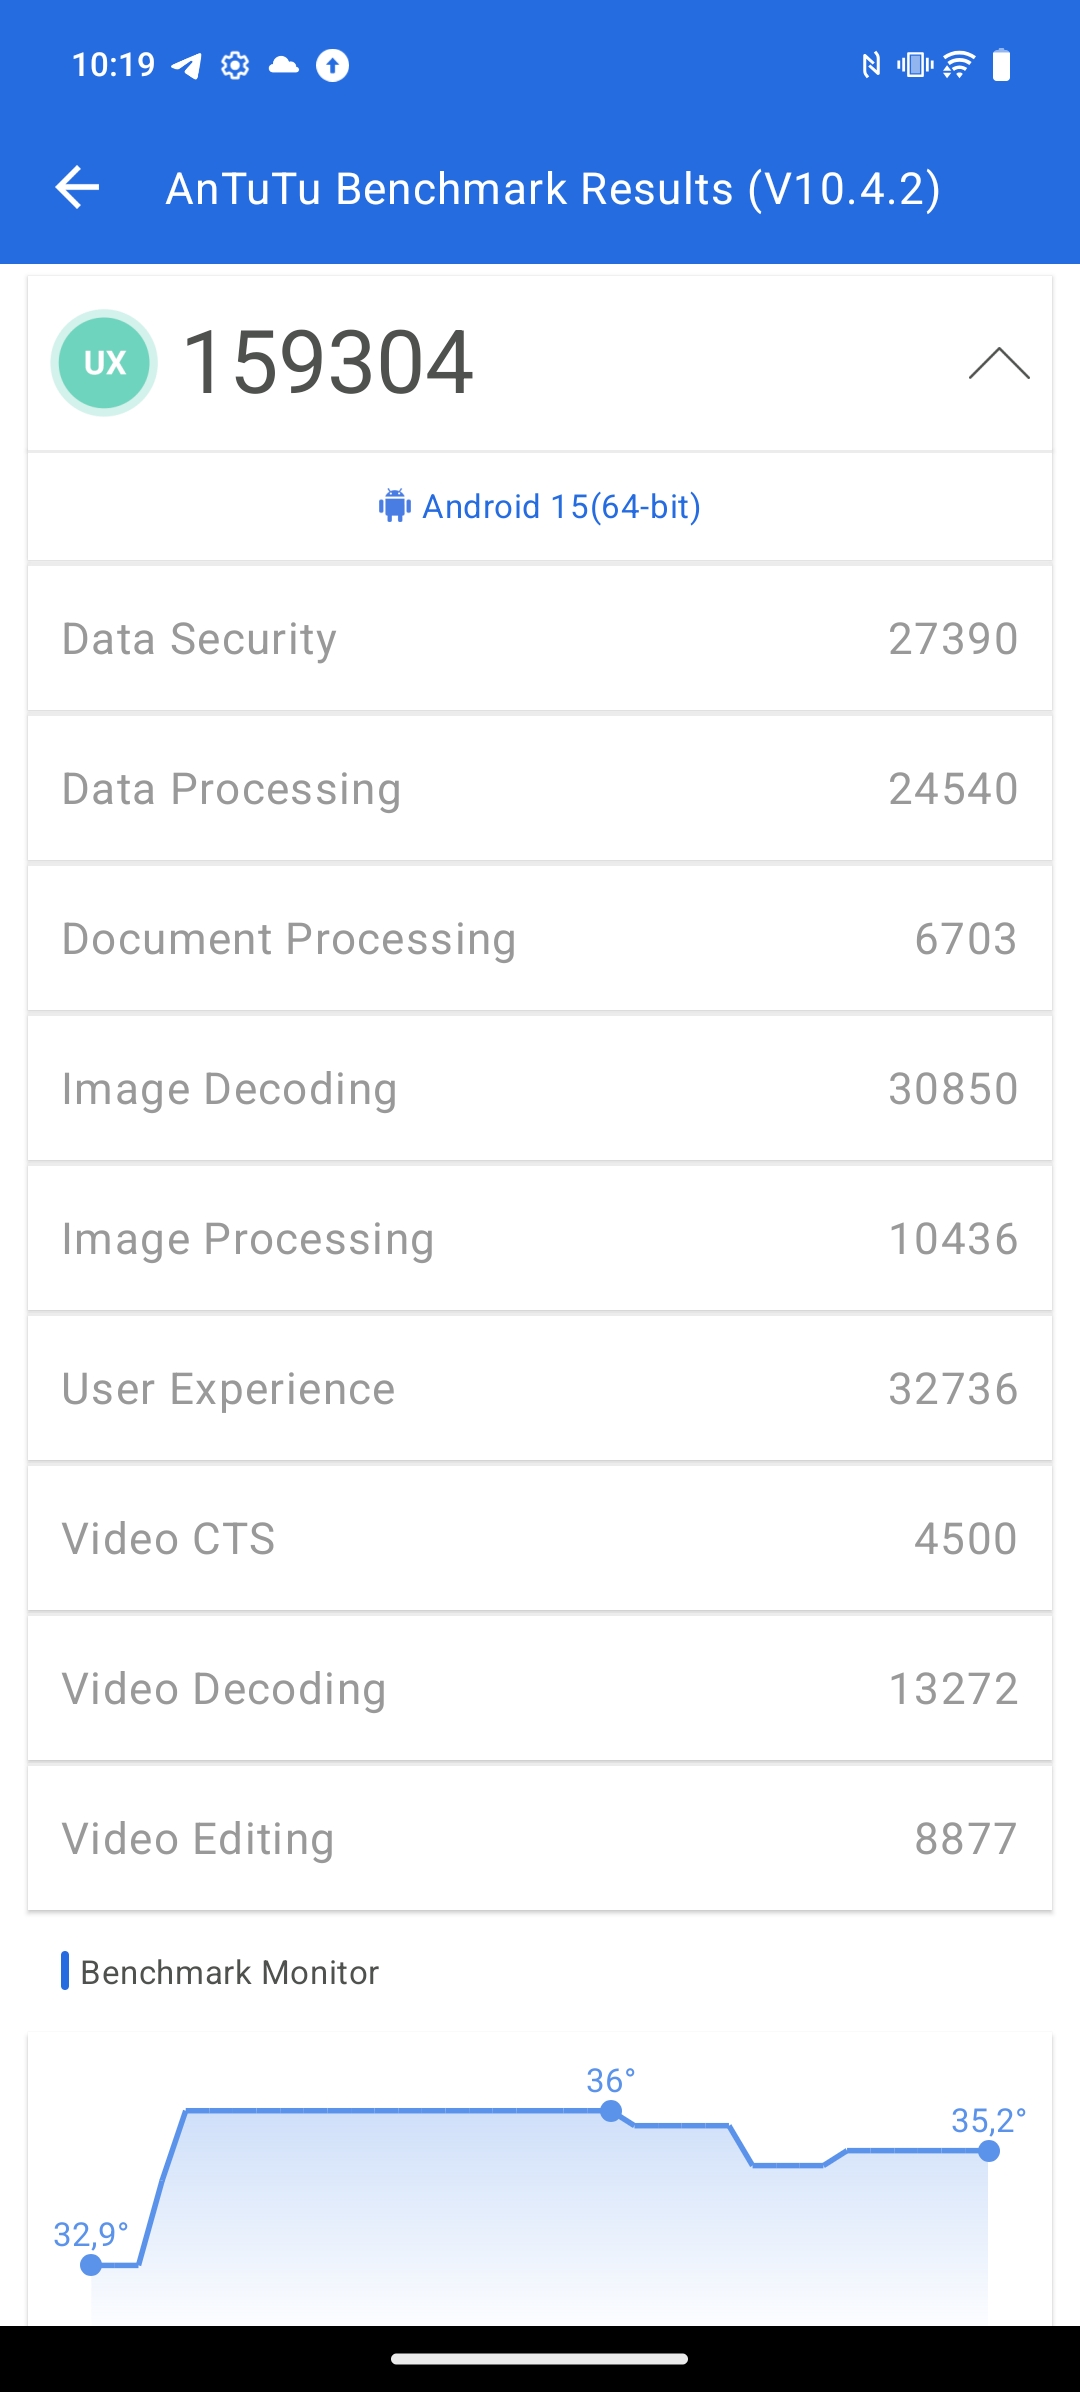This screenshot has width=1080, height=2392.
Task: Collapse the UX score section chevron
Action: (999, 363)
